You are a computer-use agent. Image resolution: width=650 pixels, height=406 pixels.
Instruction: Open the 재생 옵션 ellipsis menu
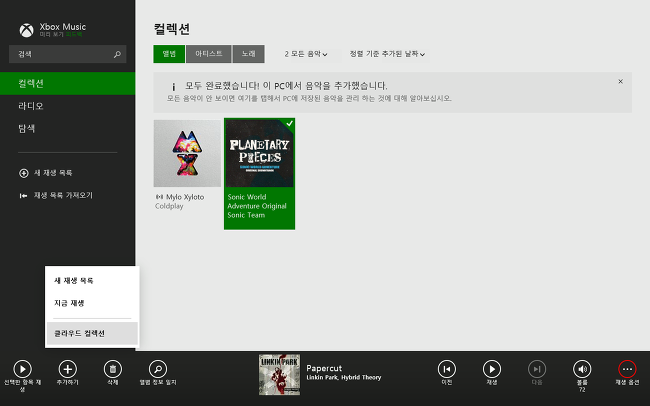coord(627,369)
